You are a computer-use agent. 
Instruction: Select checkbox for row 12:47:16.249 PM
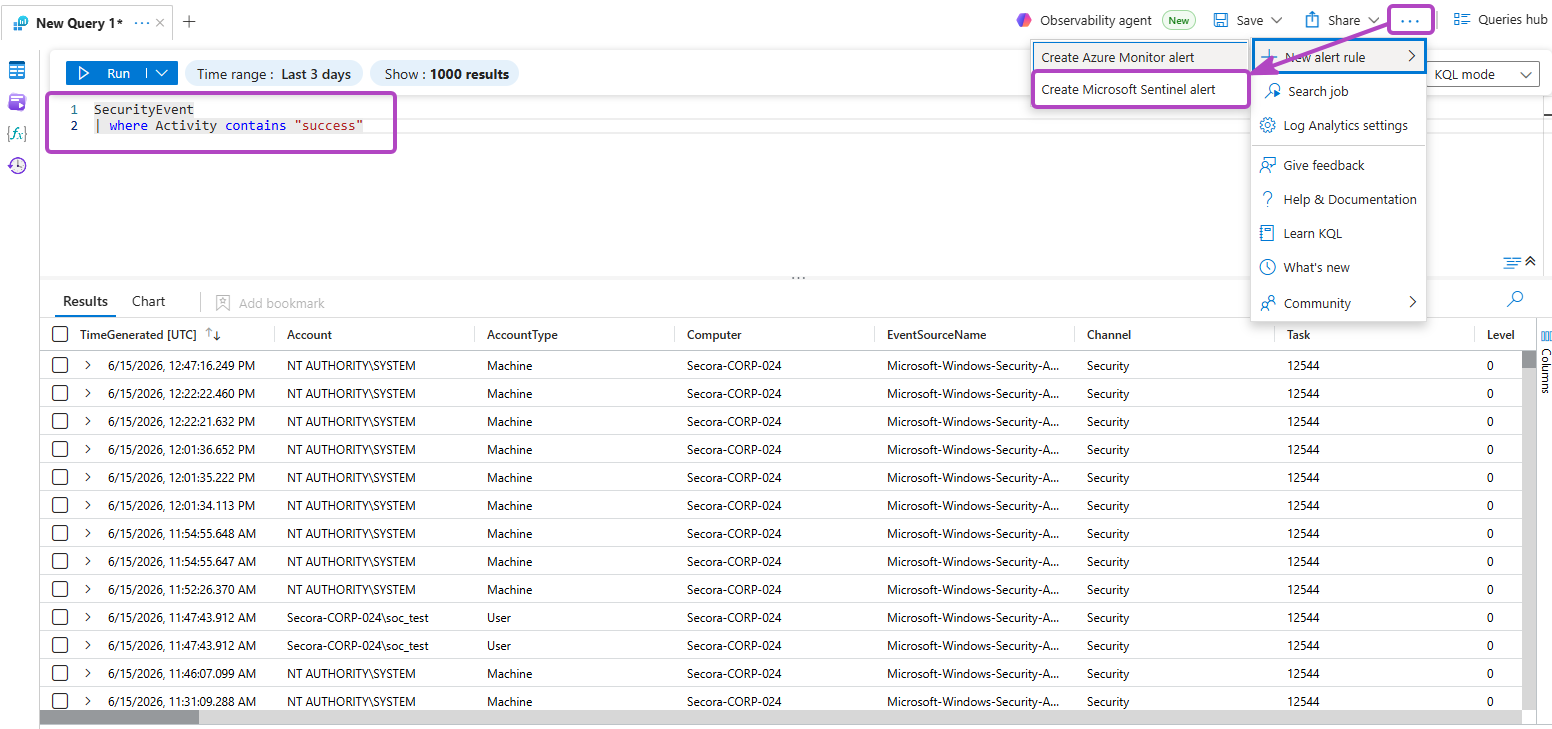[60, 366]
